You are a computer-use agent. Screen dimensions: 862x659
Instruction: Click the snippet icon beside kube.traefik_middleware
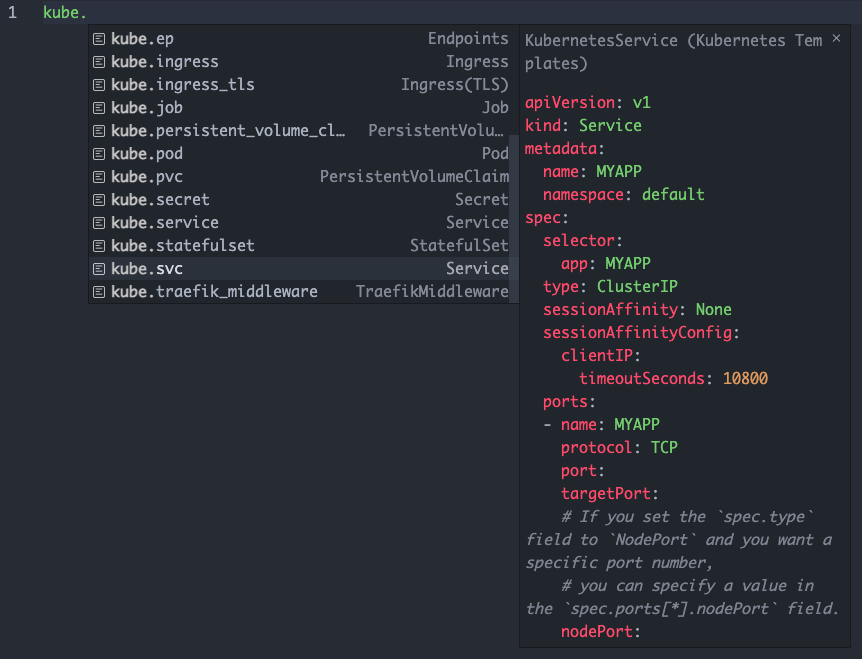coord(97,291)
